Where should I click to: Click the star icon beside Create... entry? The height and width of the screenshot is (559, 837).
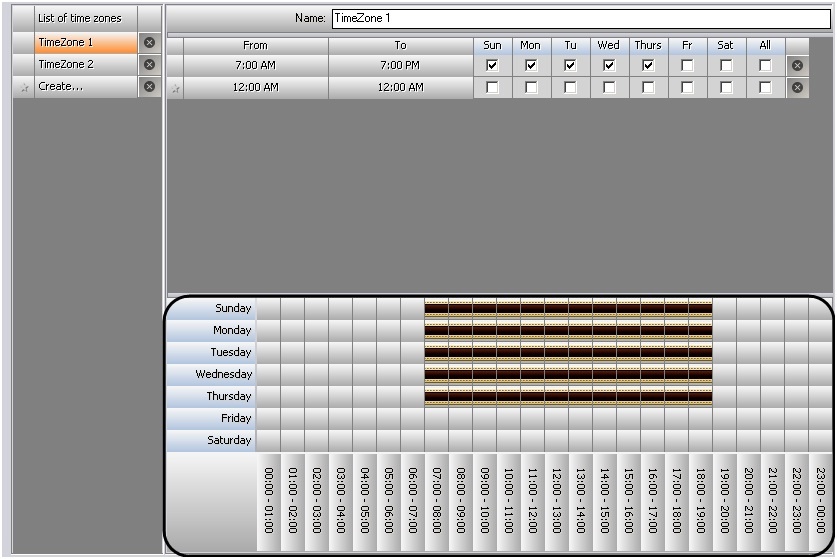point(22,88)
